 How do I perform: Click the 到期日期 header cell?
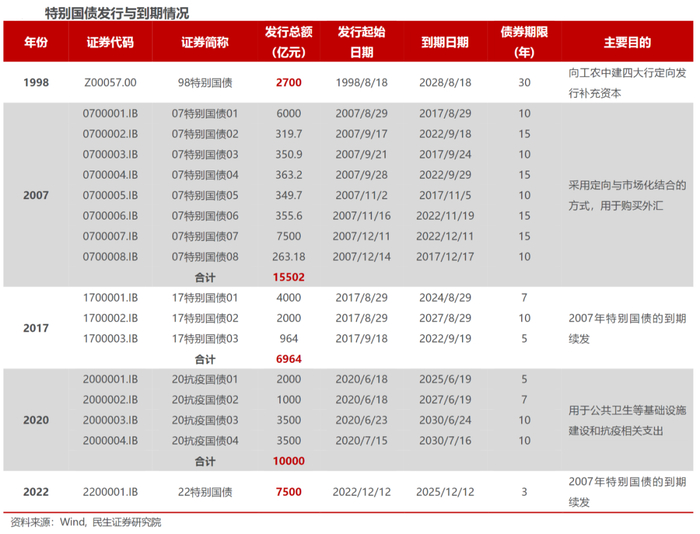click(445, 42)
